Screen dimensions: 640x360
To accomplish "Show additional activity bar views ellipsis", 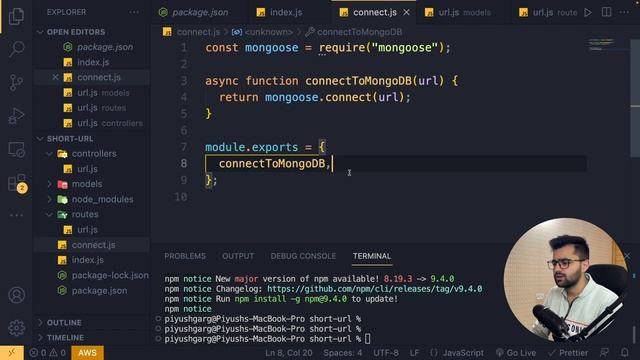I will [x=16, y=215].
